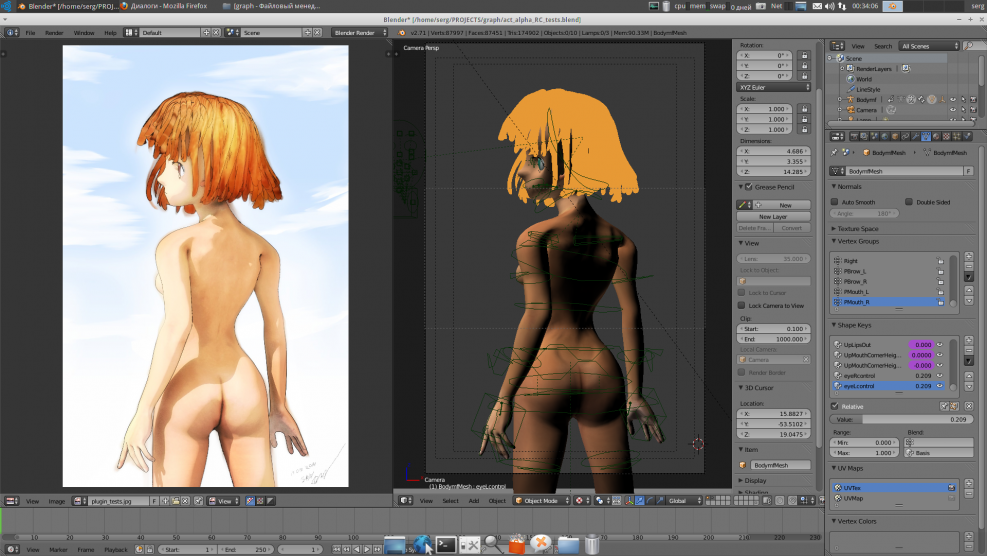The image size is (987, 556).
Task: Toggle X rotation lock icon
Action: 804,55
